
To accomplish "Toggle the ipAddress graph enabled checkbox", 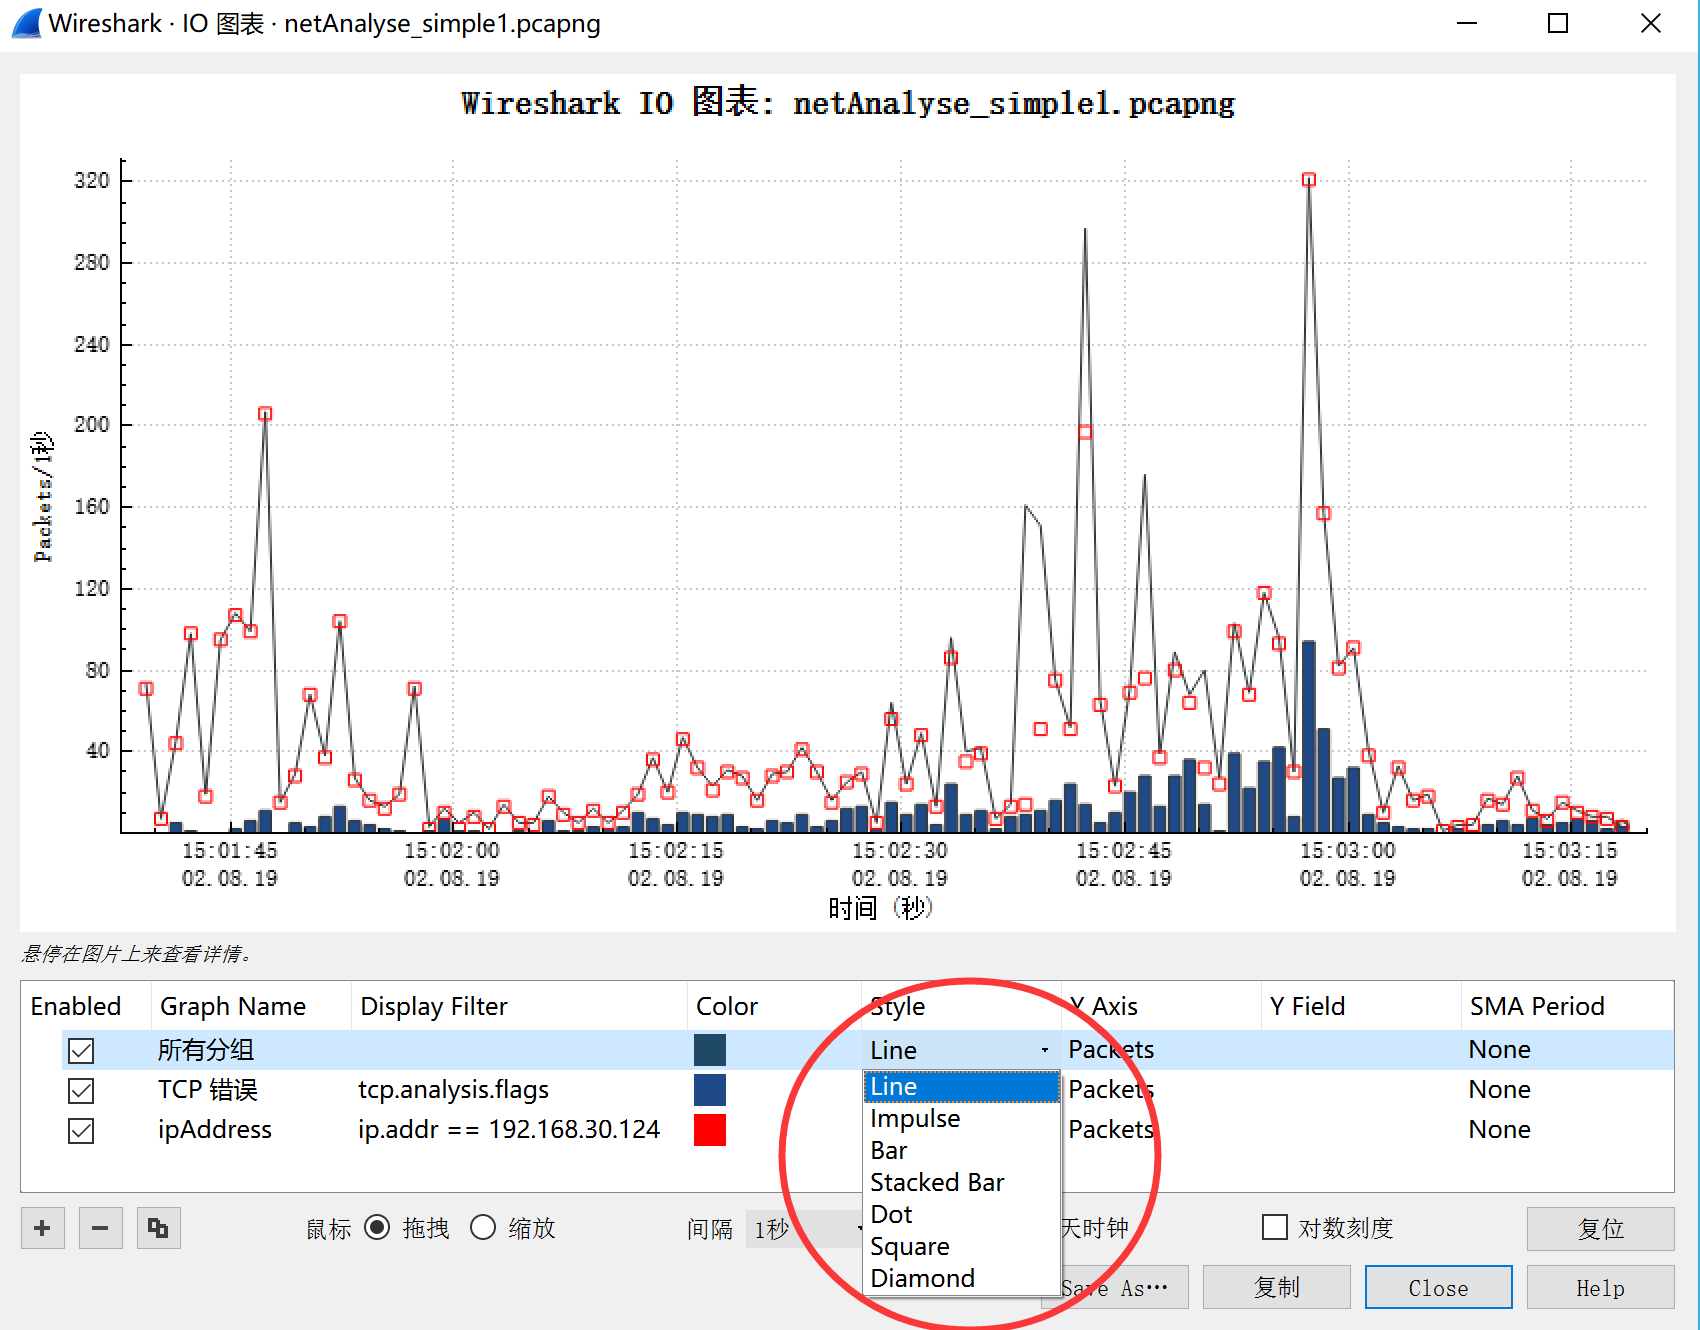I will 81,1130.
